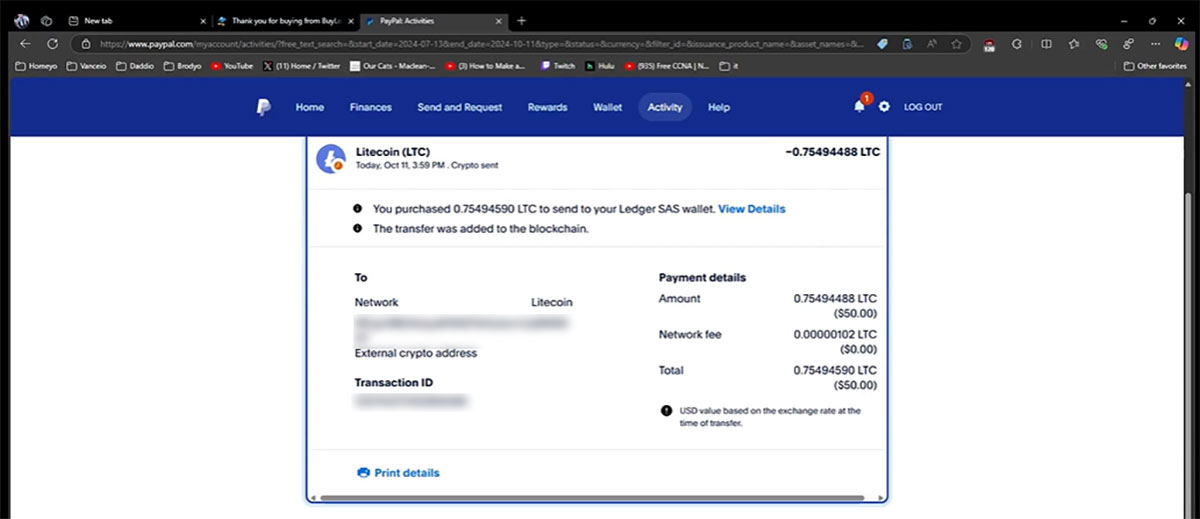Reload the page with the refresh icon
Image resolution: width=1200 pixels, height=519 pixels.
pyautogui.click(x=52, y=43)
